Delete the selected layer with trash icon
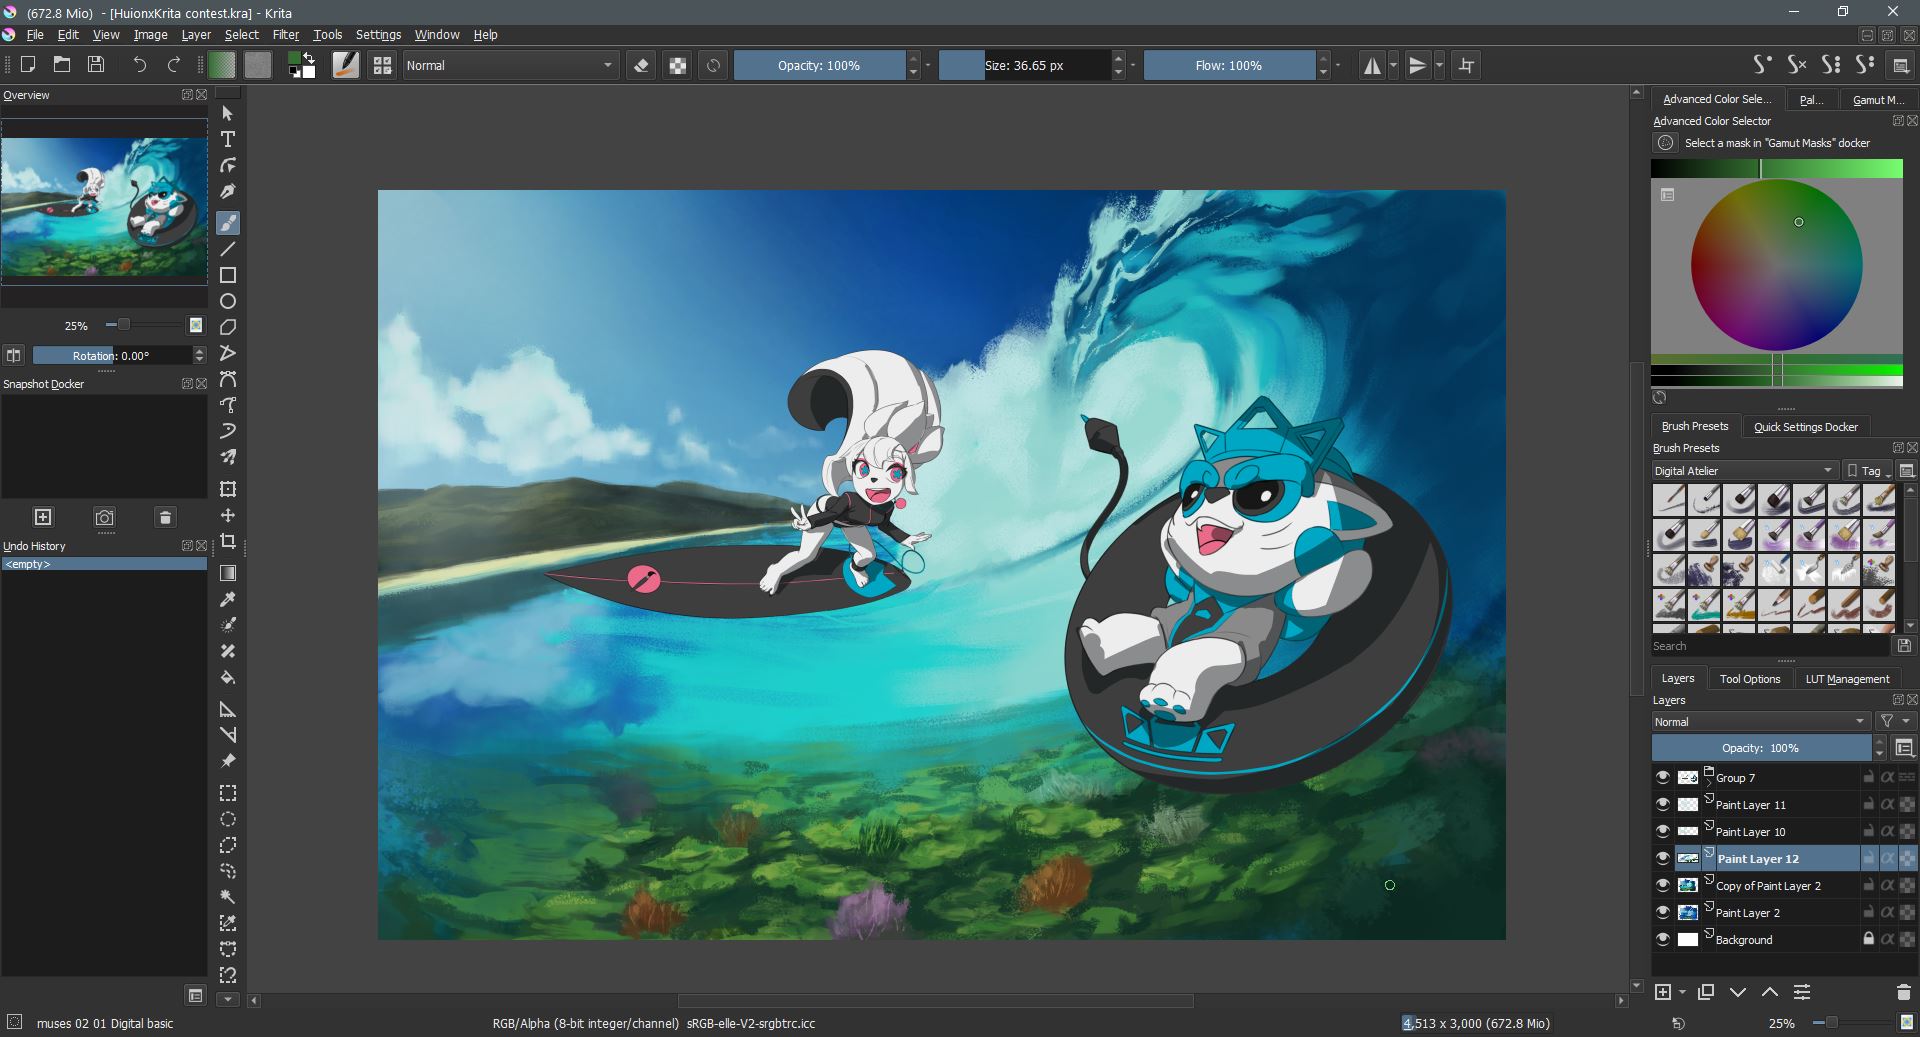 [1903, 992]
